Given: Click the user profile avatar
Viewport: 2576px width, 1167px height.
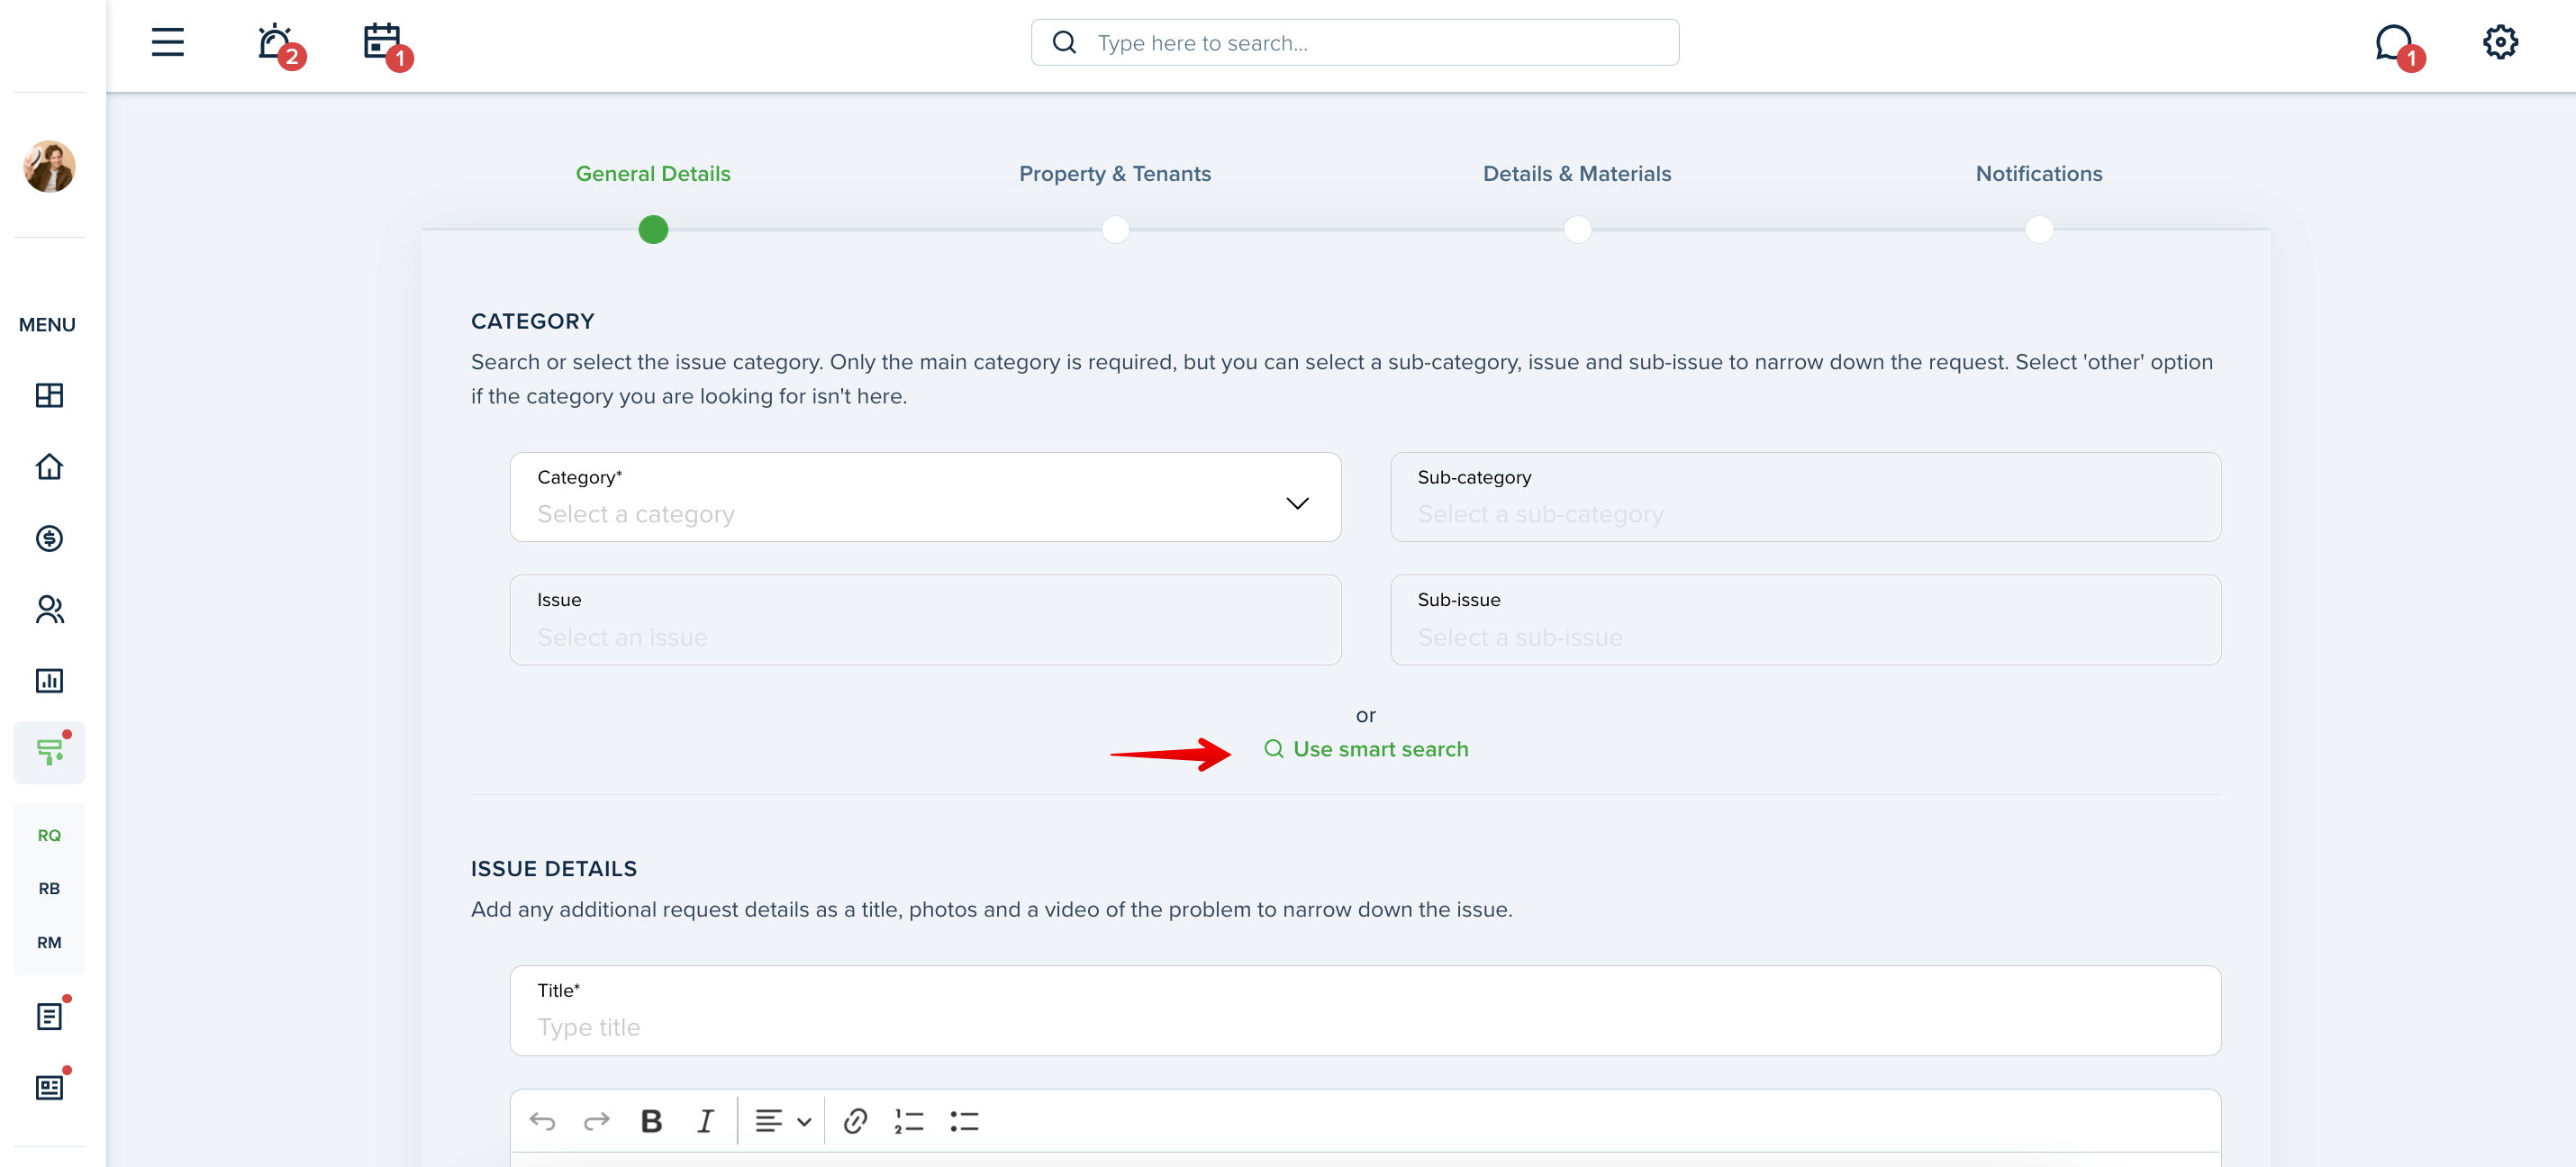Looking at the screenshot, I should pyautogui.click(x=49, y=166).
